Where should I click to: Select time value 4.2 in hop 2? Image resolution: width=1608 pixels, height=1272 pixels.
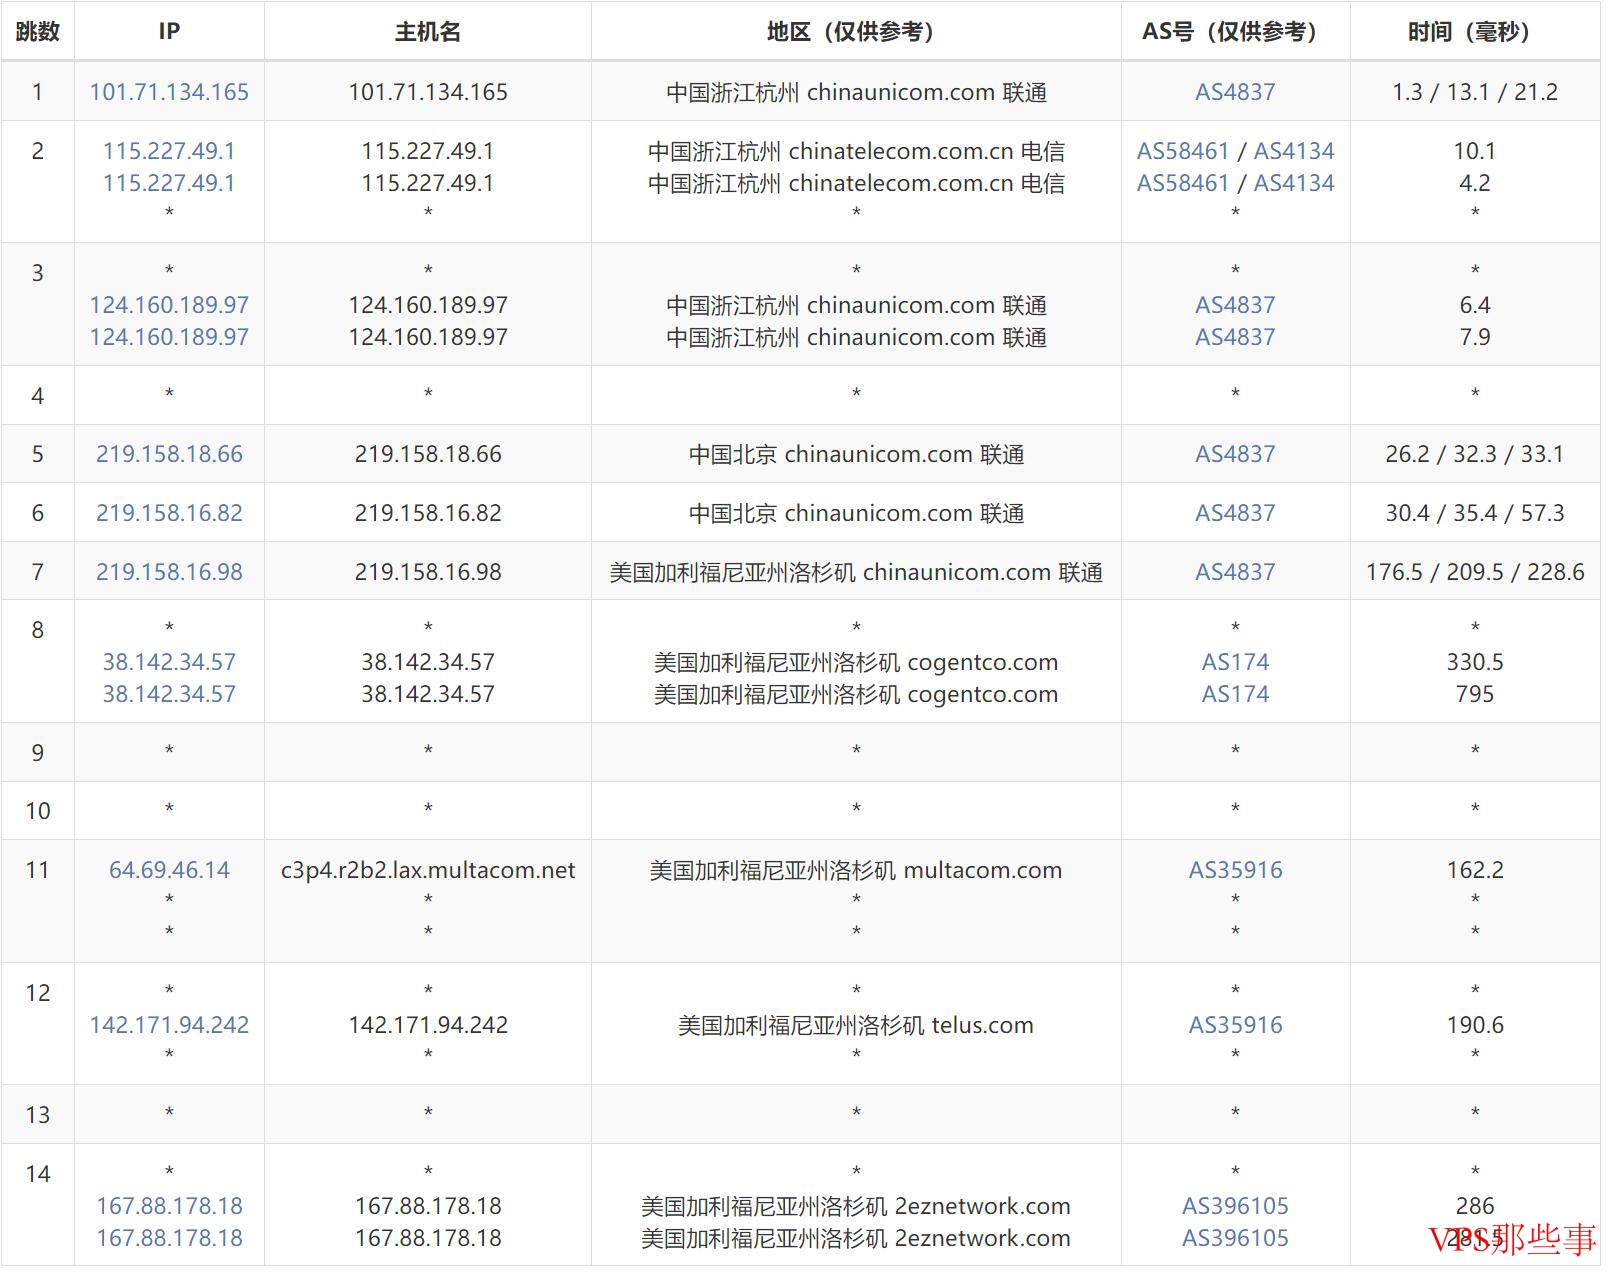click(1475, 183)
